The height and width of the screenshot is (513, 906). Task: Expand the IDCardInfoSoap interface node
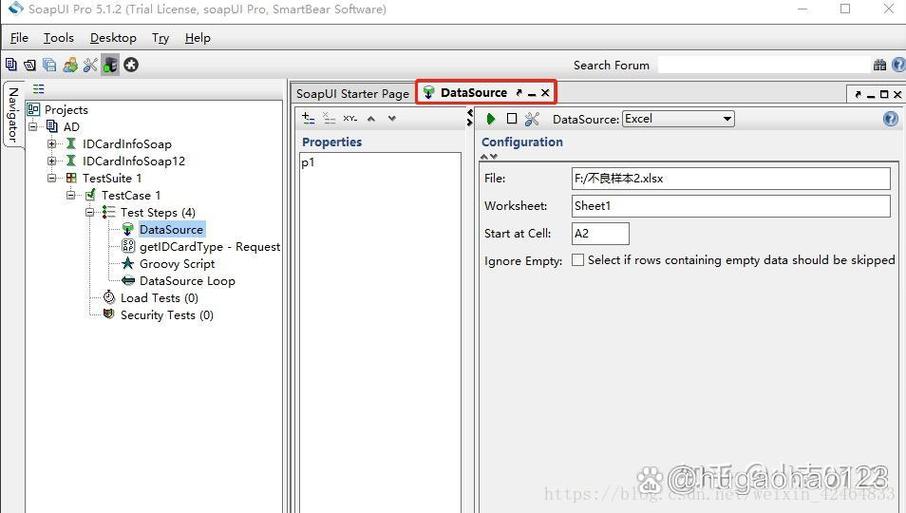click(x=52, y=143)
